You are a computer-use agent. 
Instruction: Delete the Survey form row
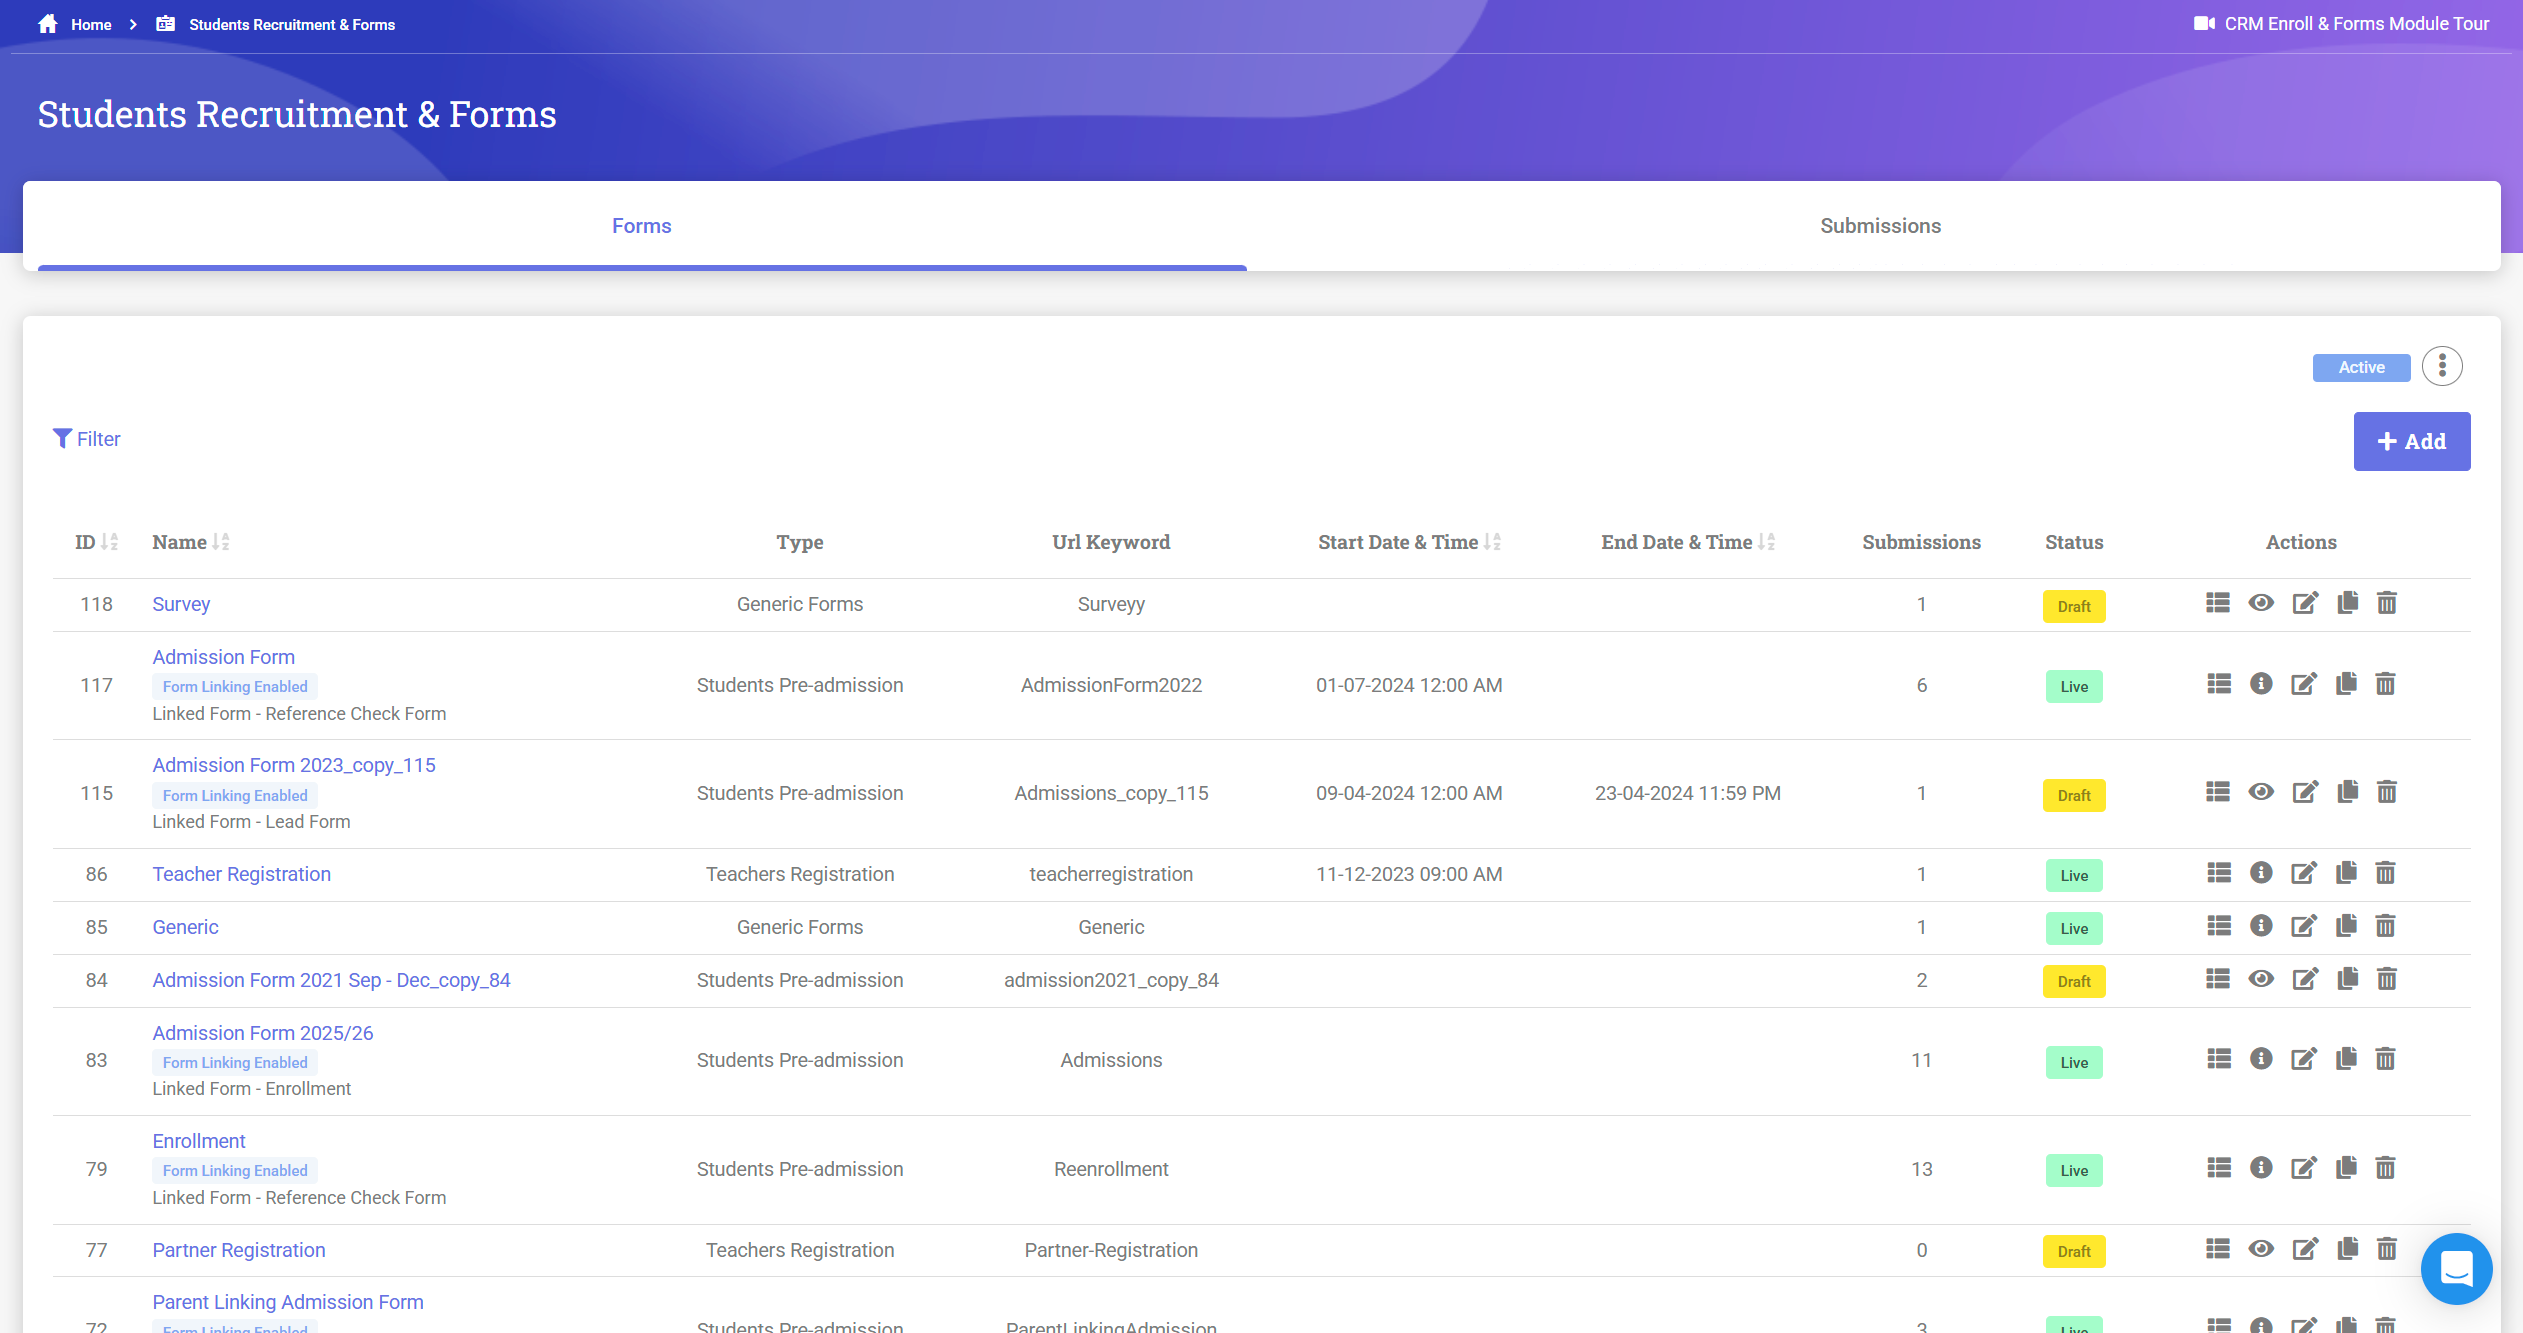point(2386,603)
